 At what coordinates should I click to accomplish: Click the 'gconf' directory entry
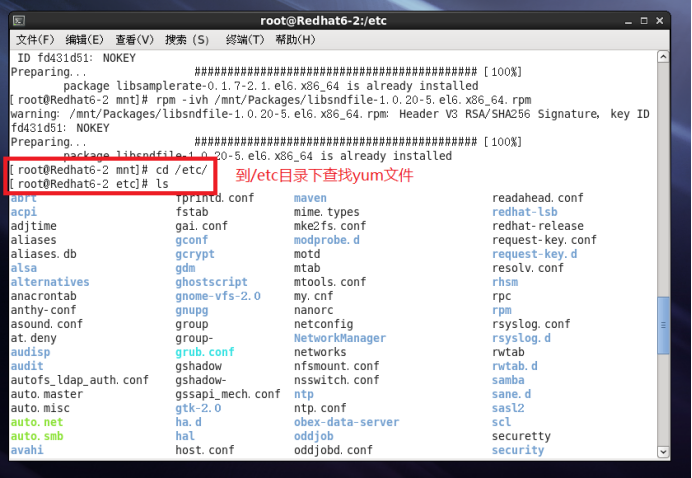pyautogui.click(x=192, y=240)
